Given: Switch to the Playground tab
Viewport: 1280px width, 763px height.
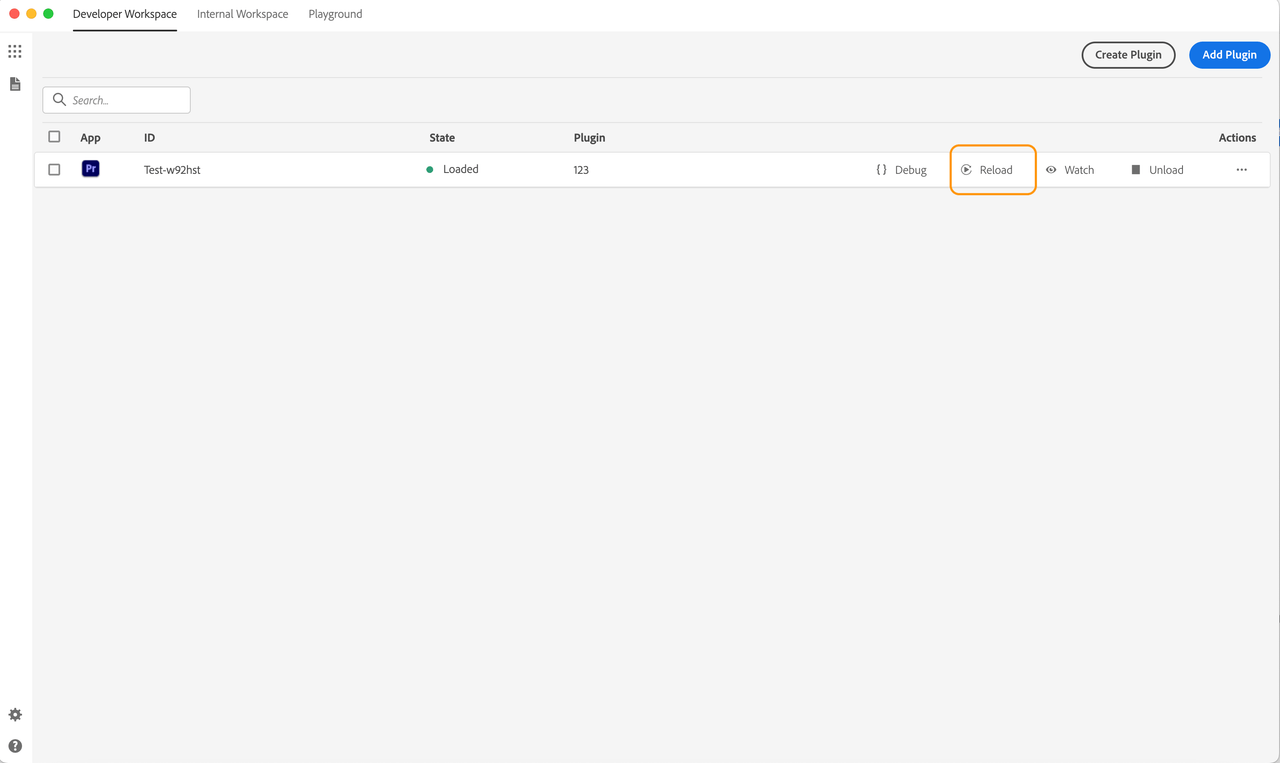Looking at the screenshot, I should [x=335, y=14].
